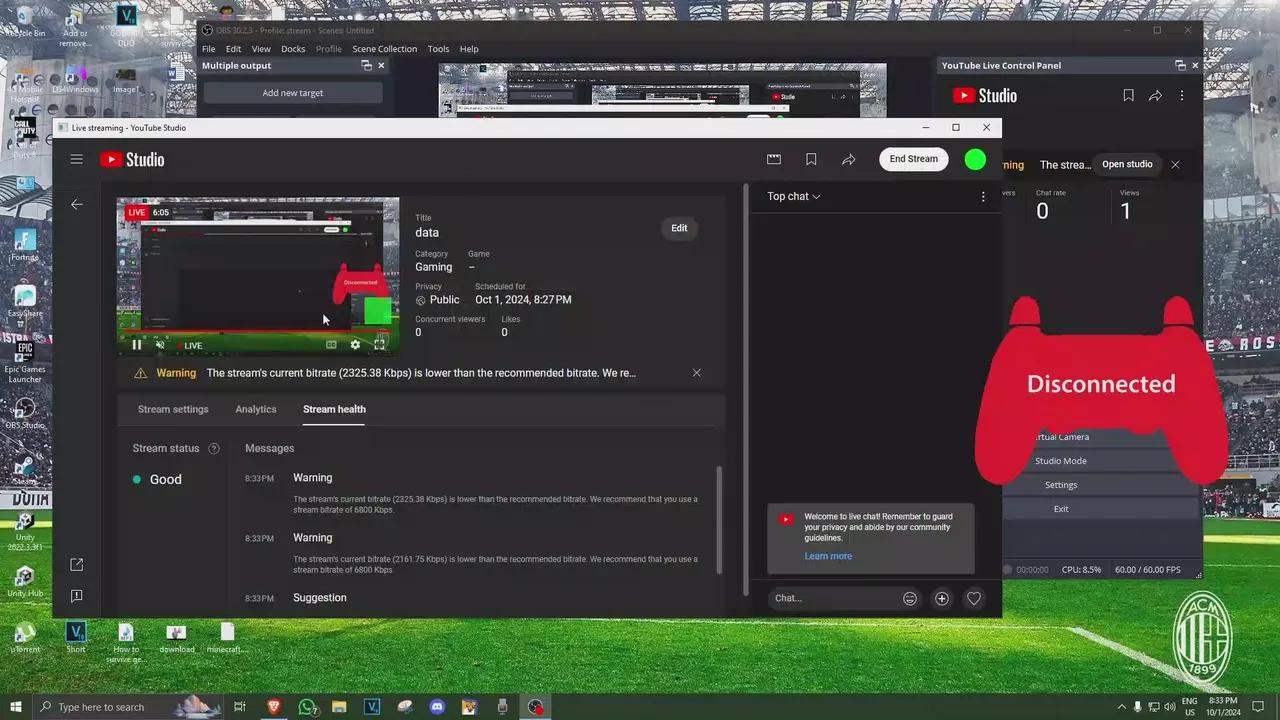The width and height of the screenshot is (1280, 720).
Task: Open the Windows Start menu
Action: coord(15,707)
